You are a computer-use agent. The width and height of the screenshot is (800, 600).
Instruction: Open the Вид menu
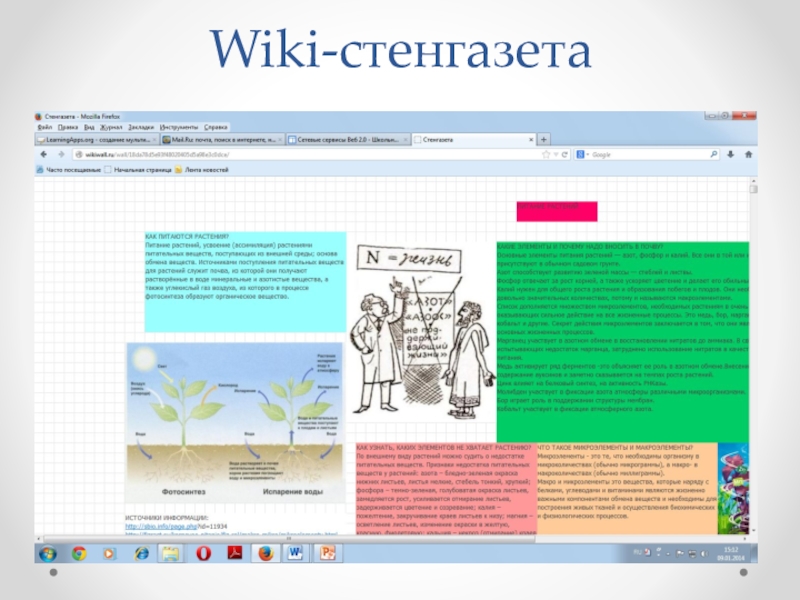click(89, 127)
